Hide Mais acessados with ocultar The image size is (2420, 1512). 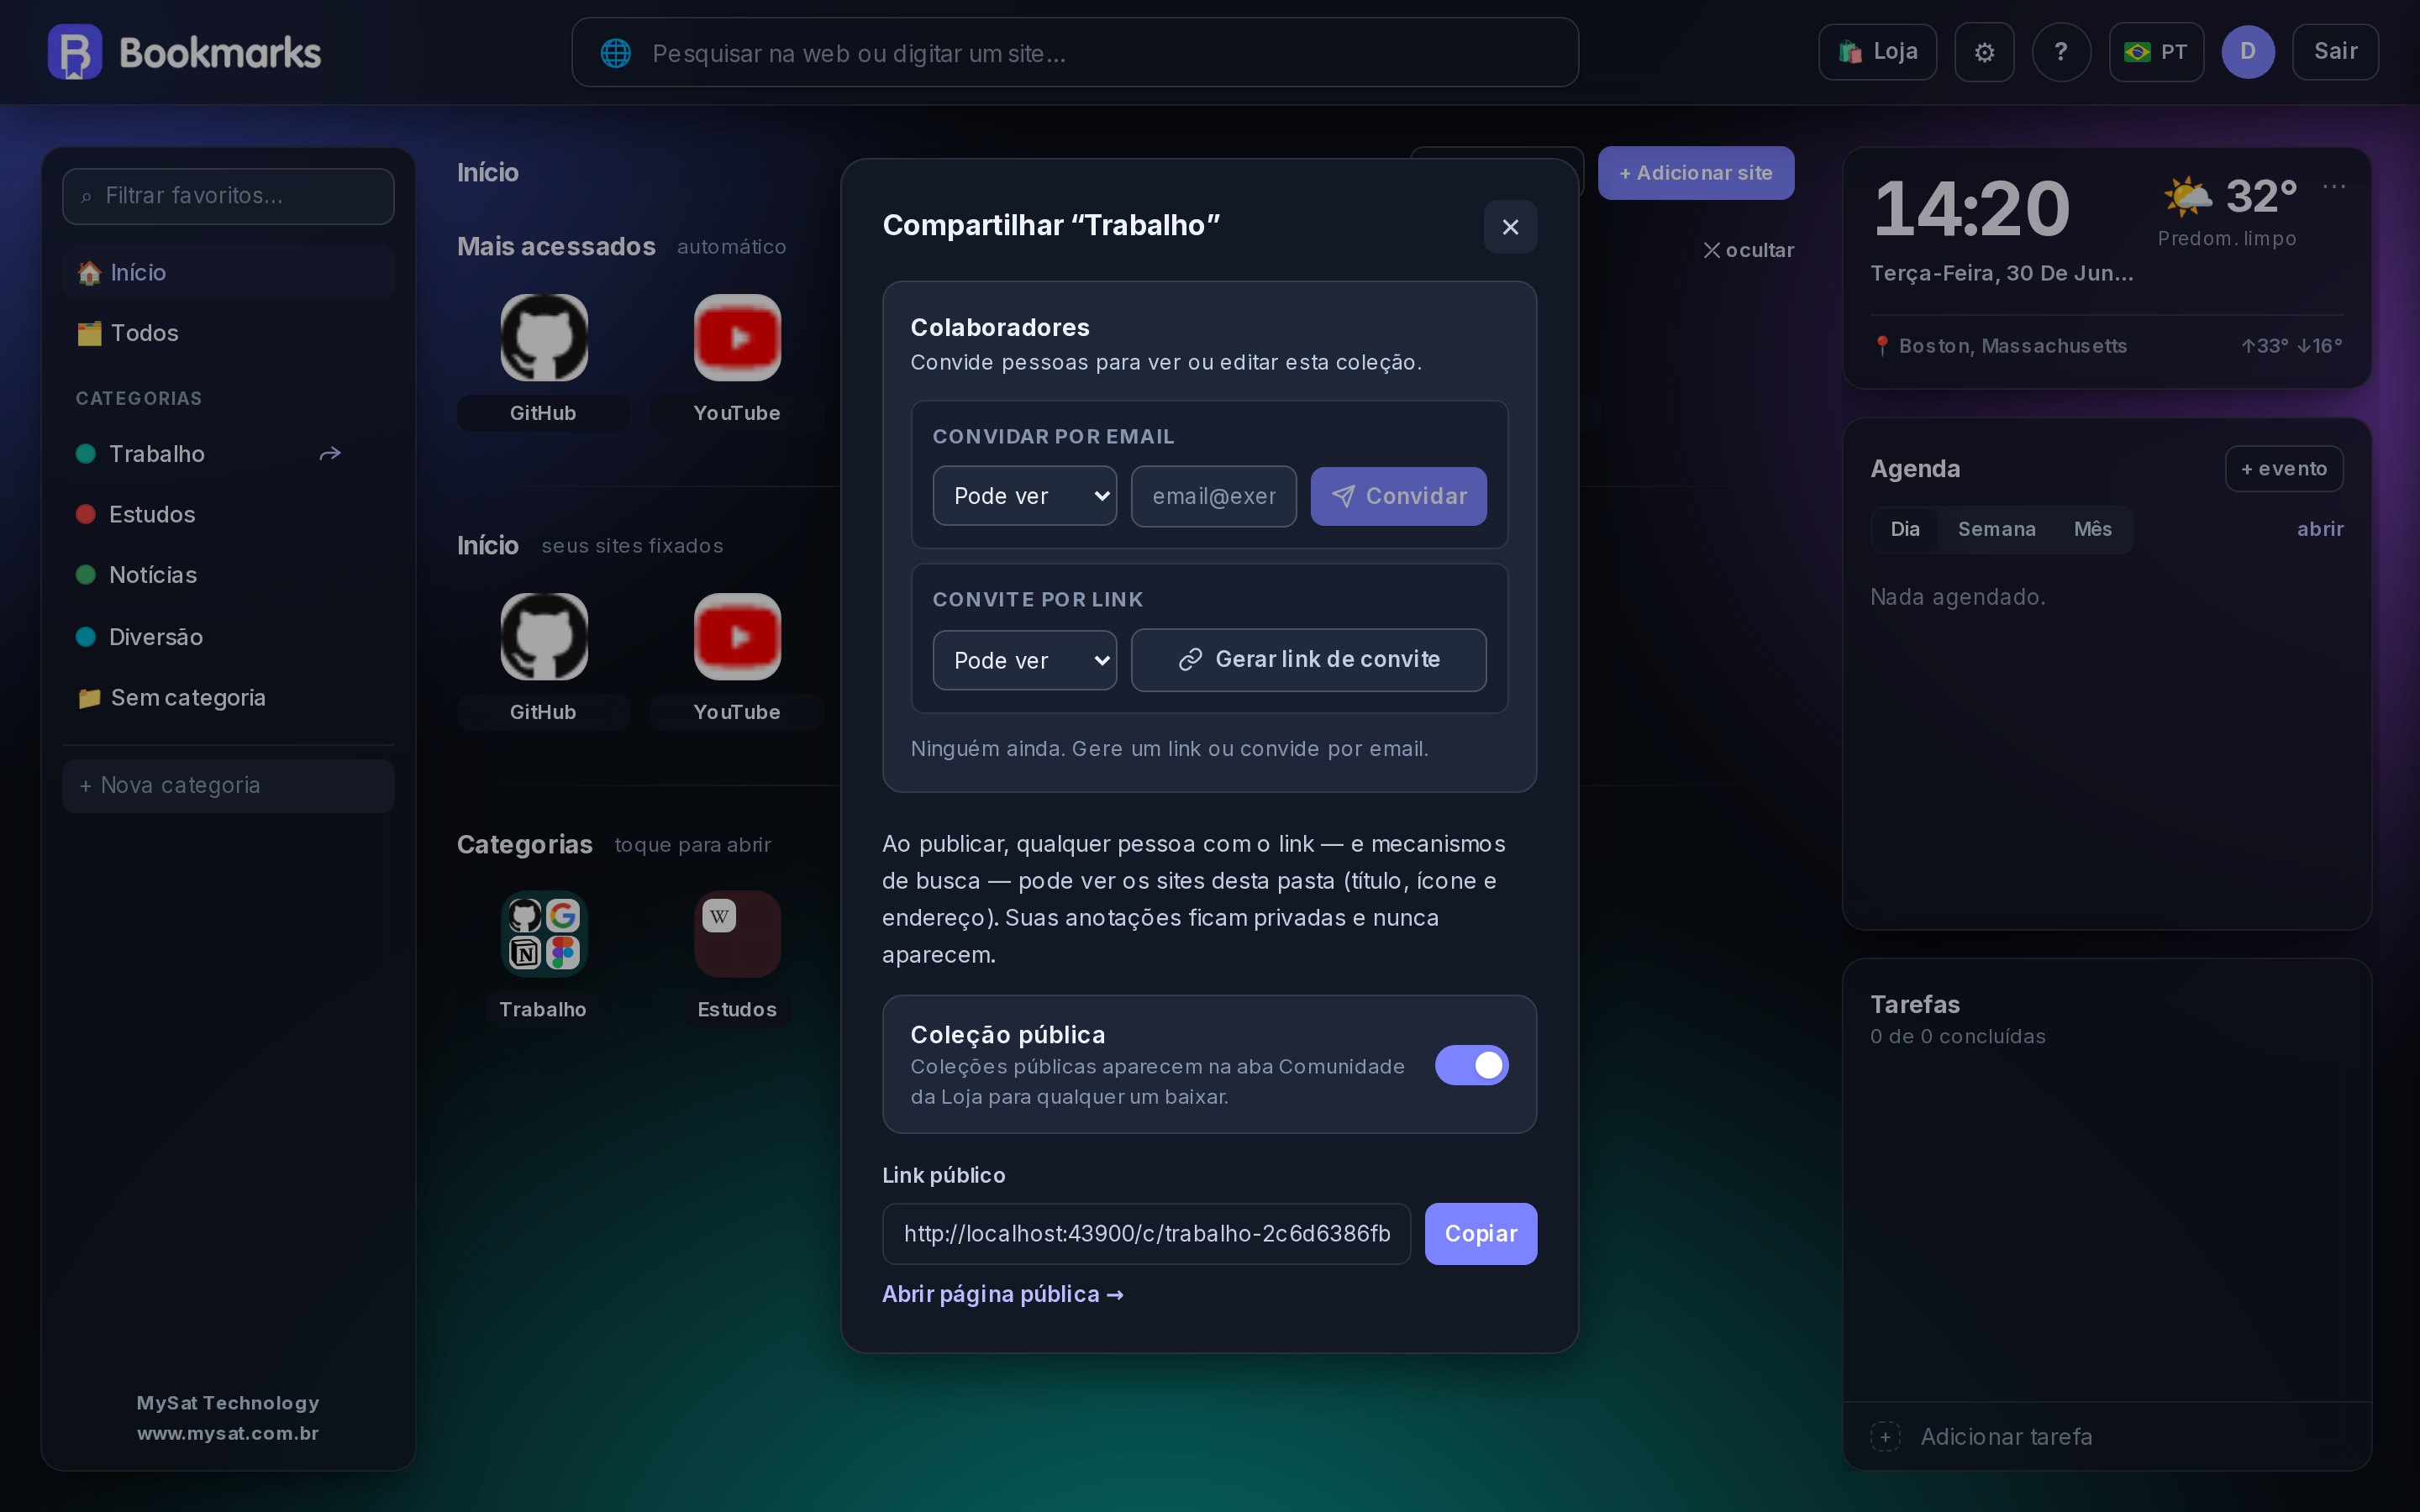tap(1748, 250)
